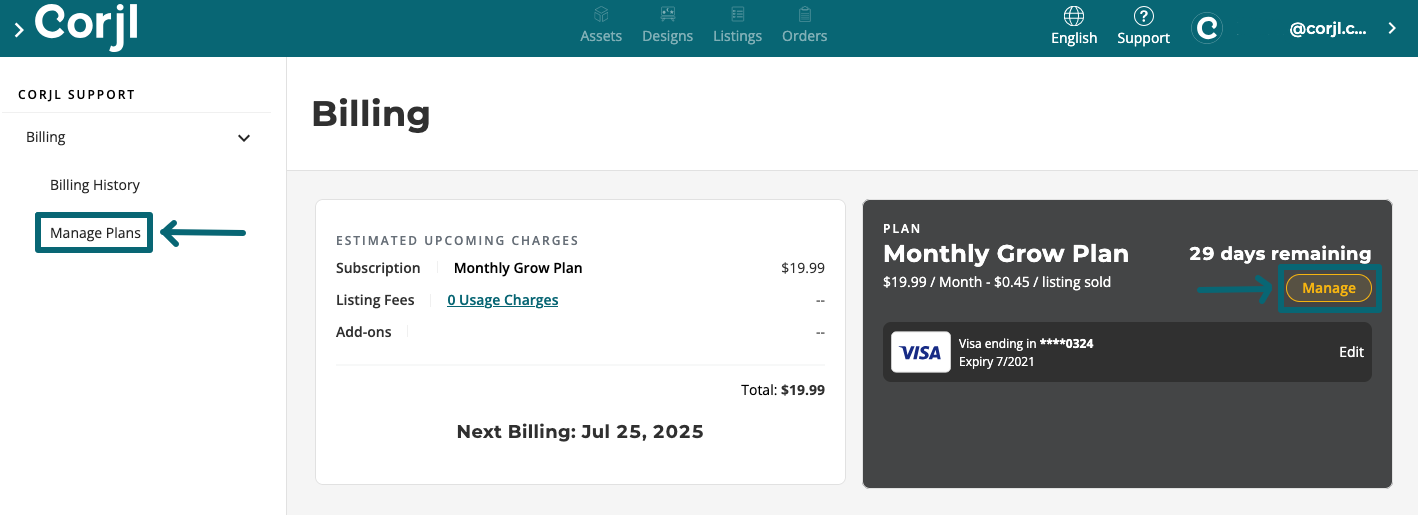The image size is (1418, 515).
Task: Click the Billing item in sidebar
Action: [x=46, y=137]
